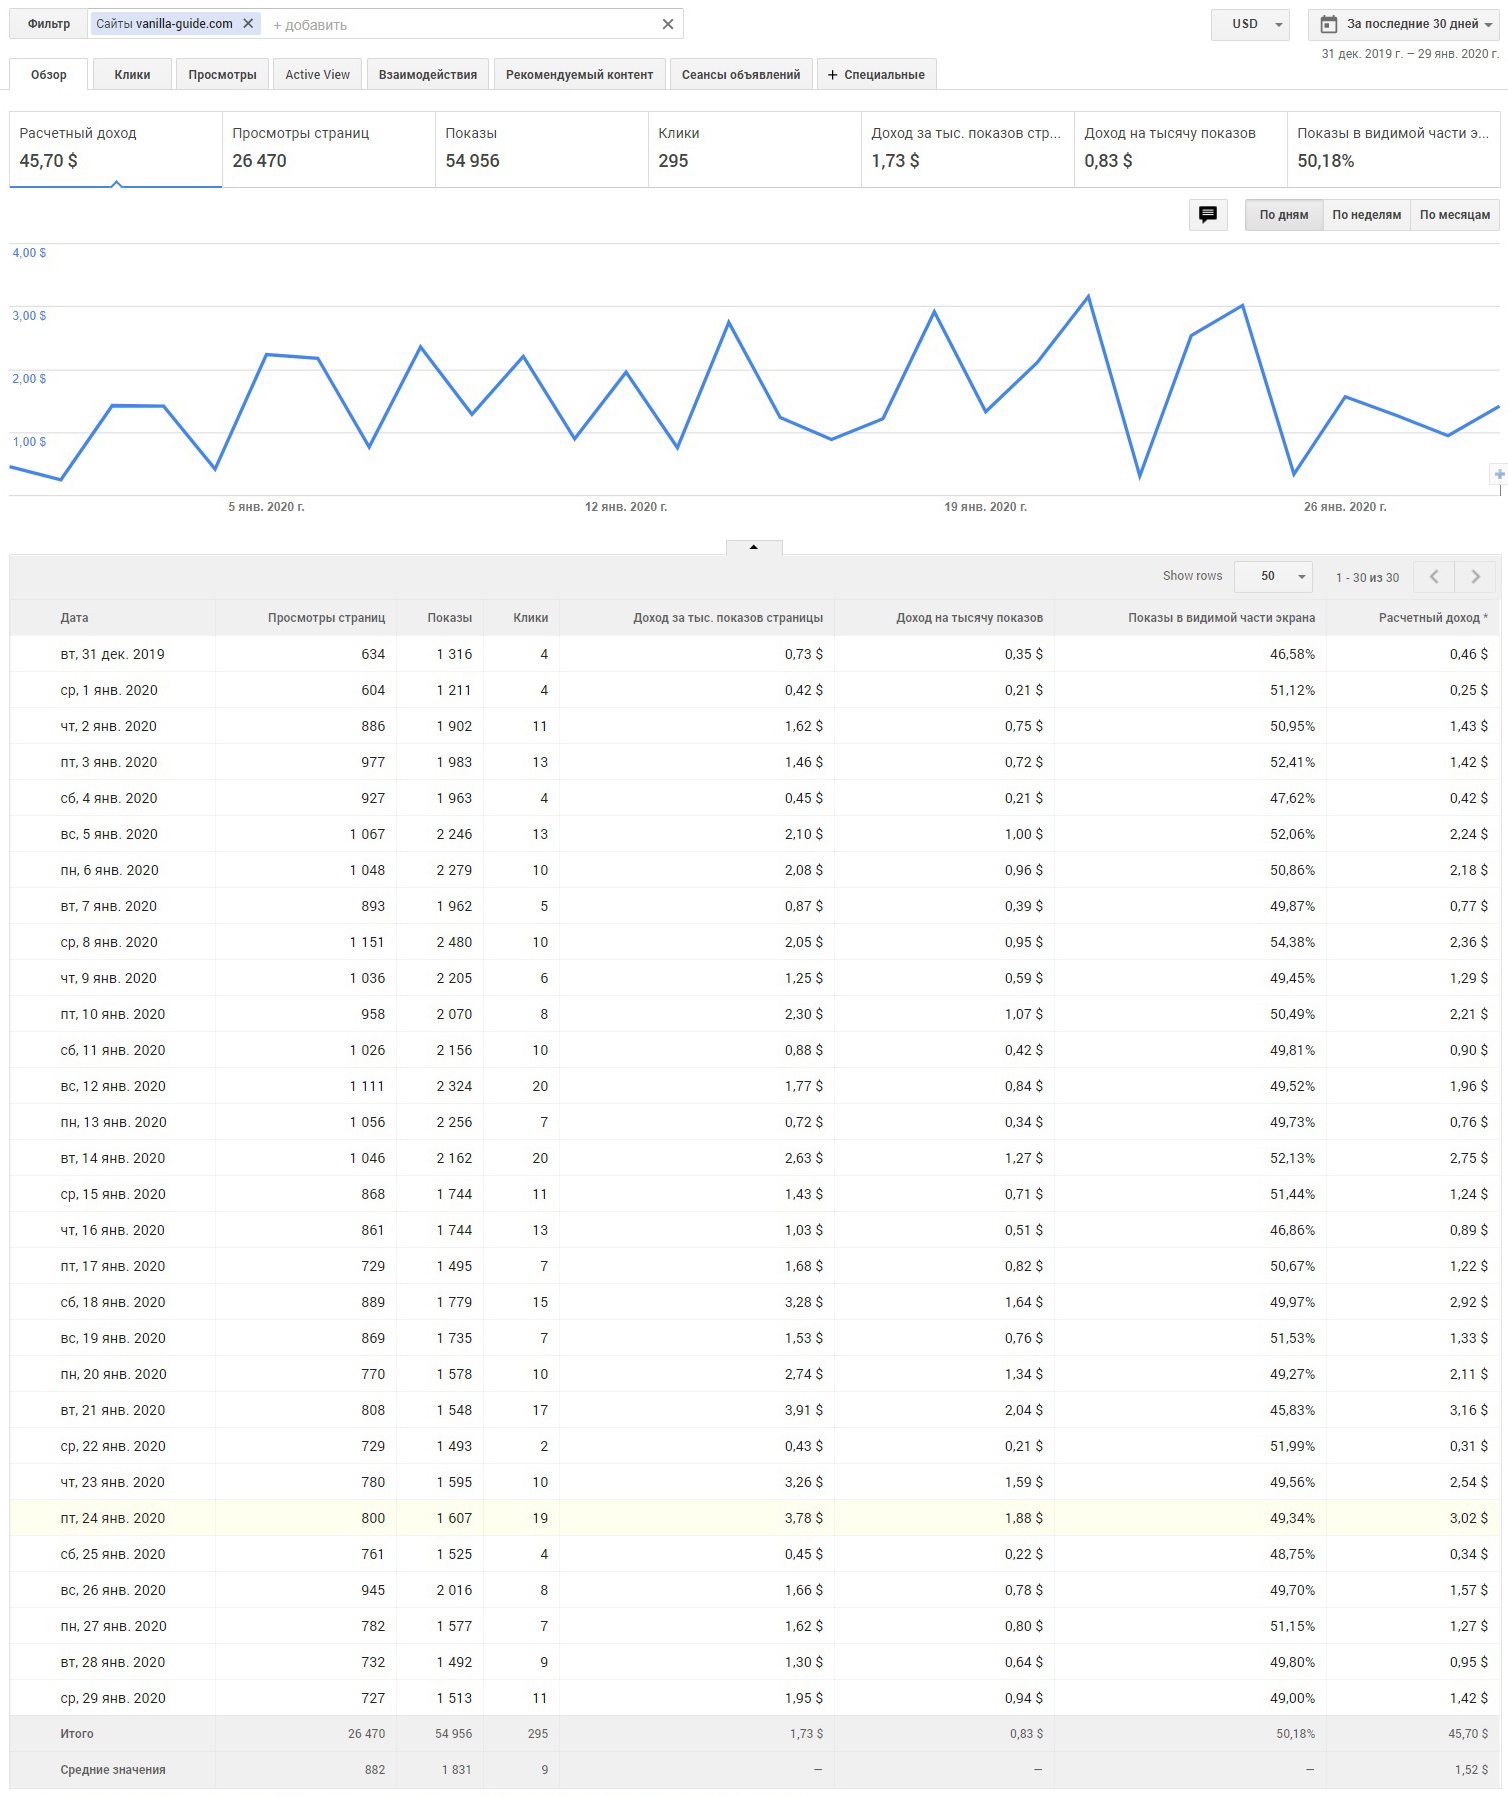Click the '19 янв. 2020 г.' chart axis label
The image size is (1508, 1796).
pyautogui.click(x=985, y=507)
